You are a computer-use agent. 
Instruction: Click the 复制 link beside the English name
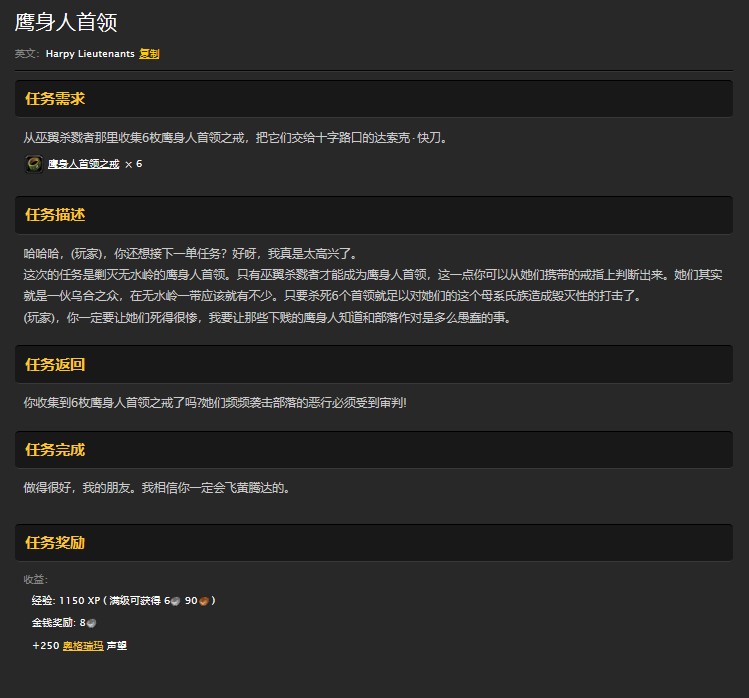pos(149,54)
